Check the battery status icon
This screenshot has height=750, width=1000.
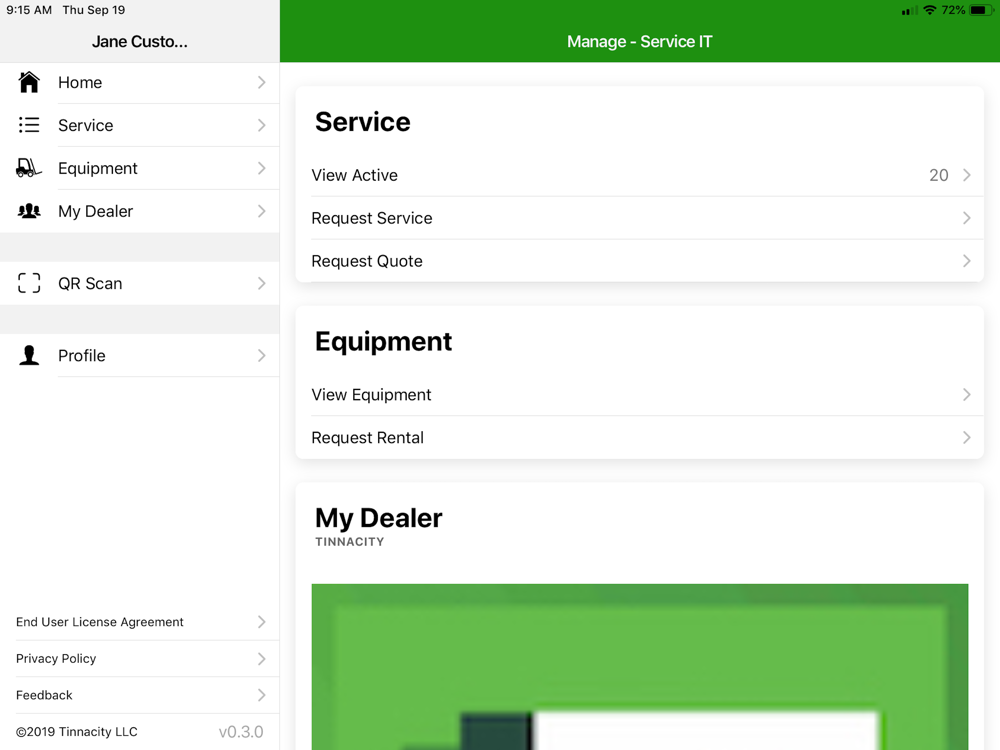(981, 10)
